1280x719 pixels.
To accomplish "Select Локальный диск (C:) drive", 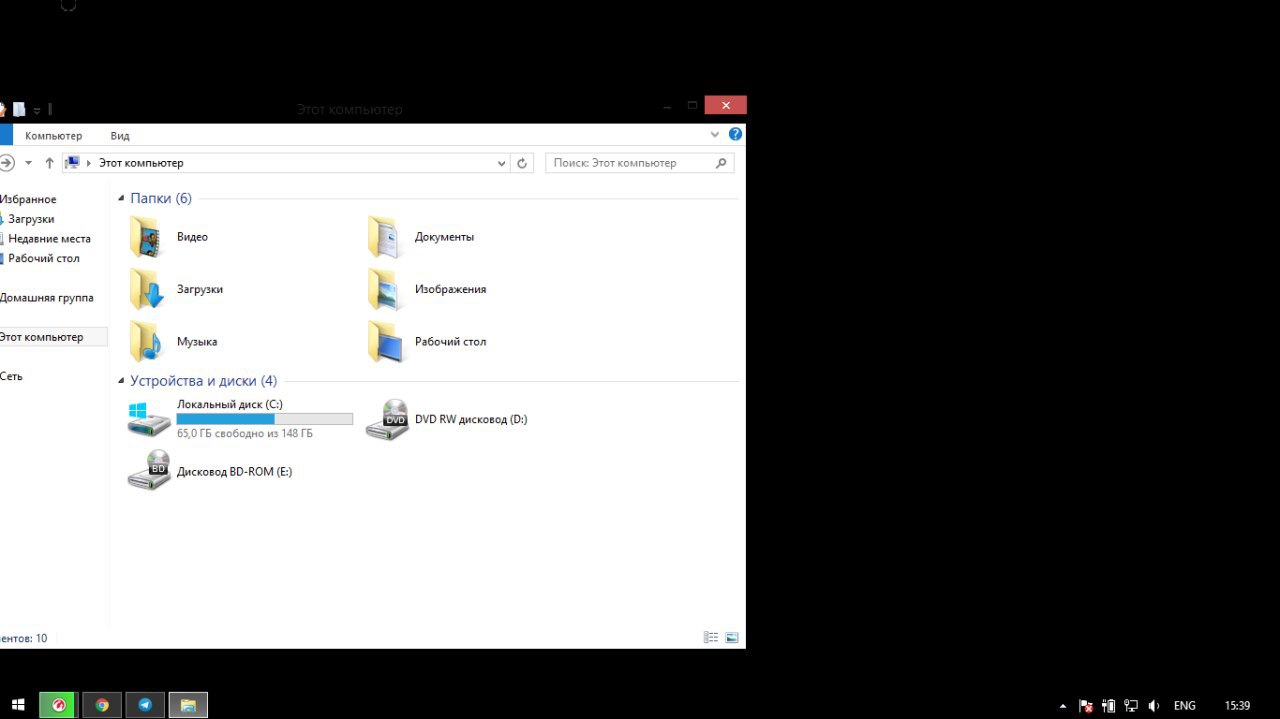I will click(240, 419).
